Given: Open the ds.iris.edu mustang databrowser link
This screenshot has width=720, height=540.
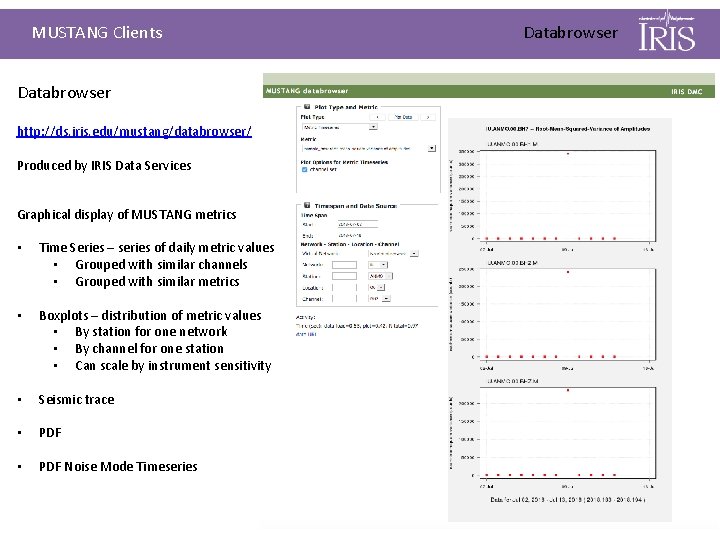Looking at the screenshot, I should pos(134,131).
